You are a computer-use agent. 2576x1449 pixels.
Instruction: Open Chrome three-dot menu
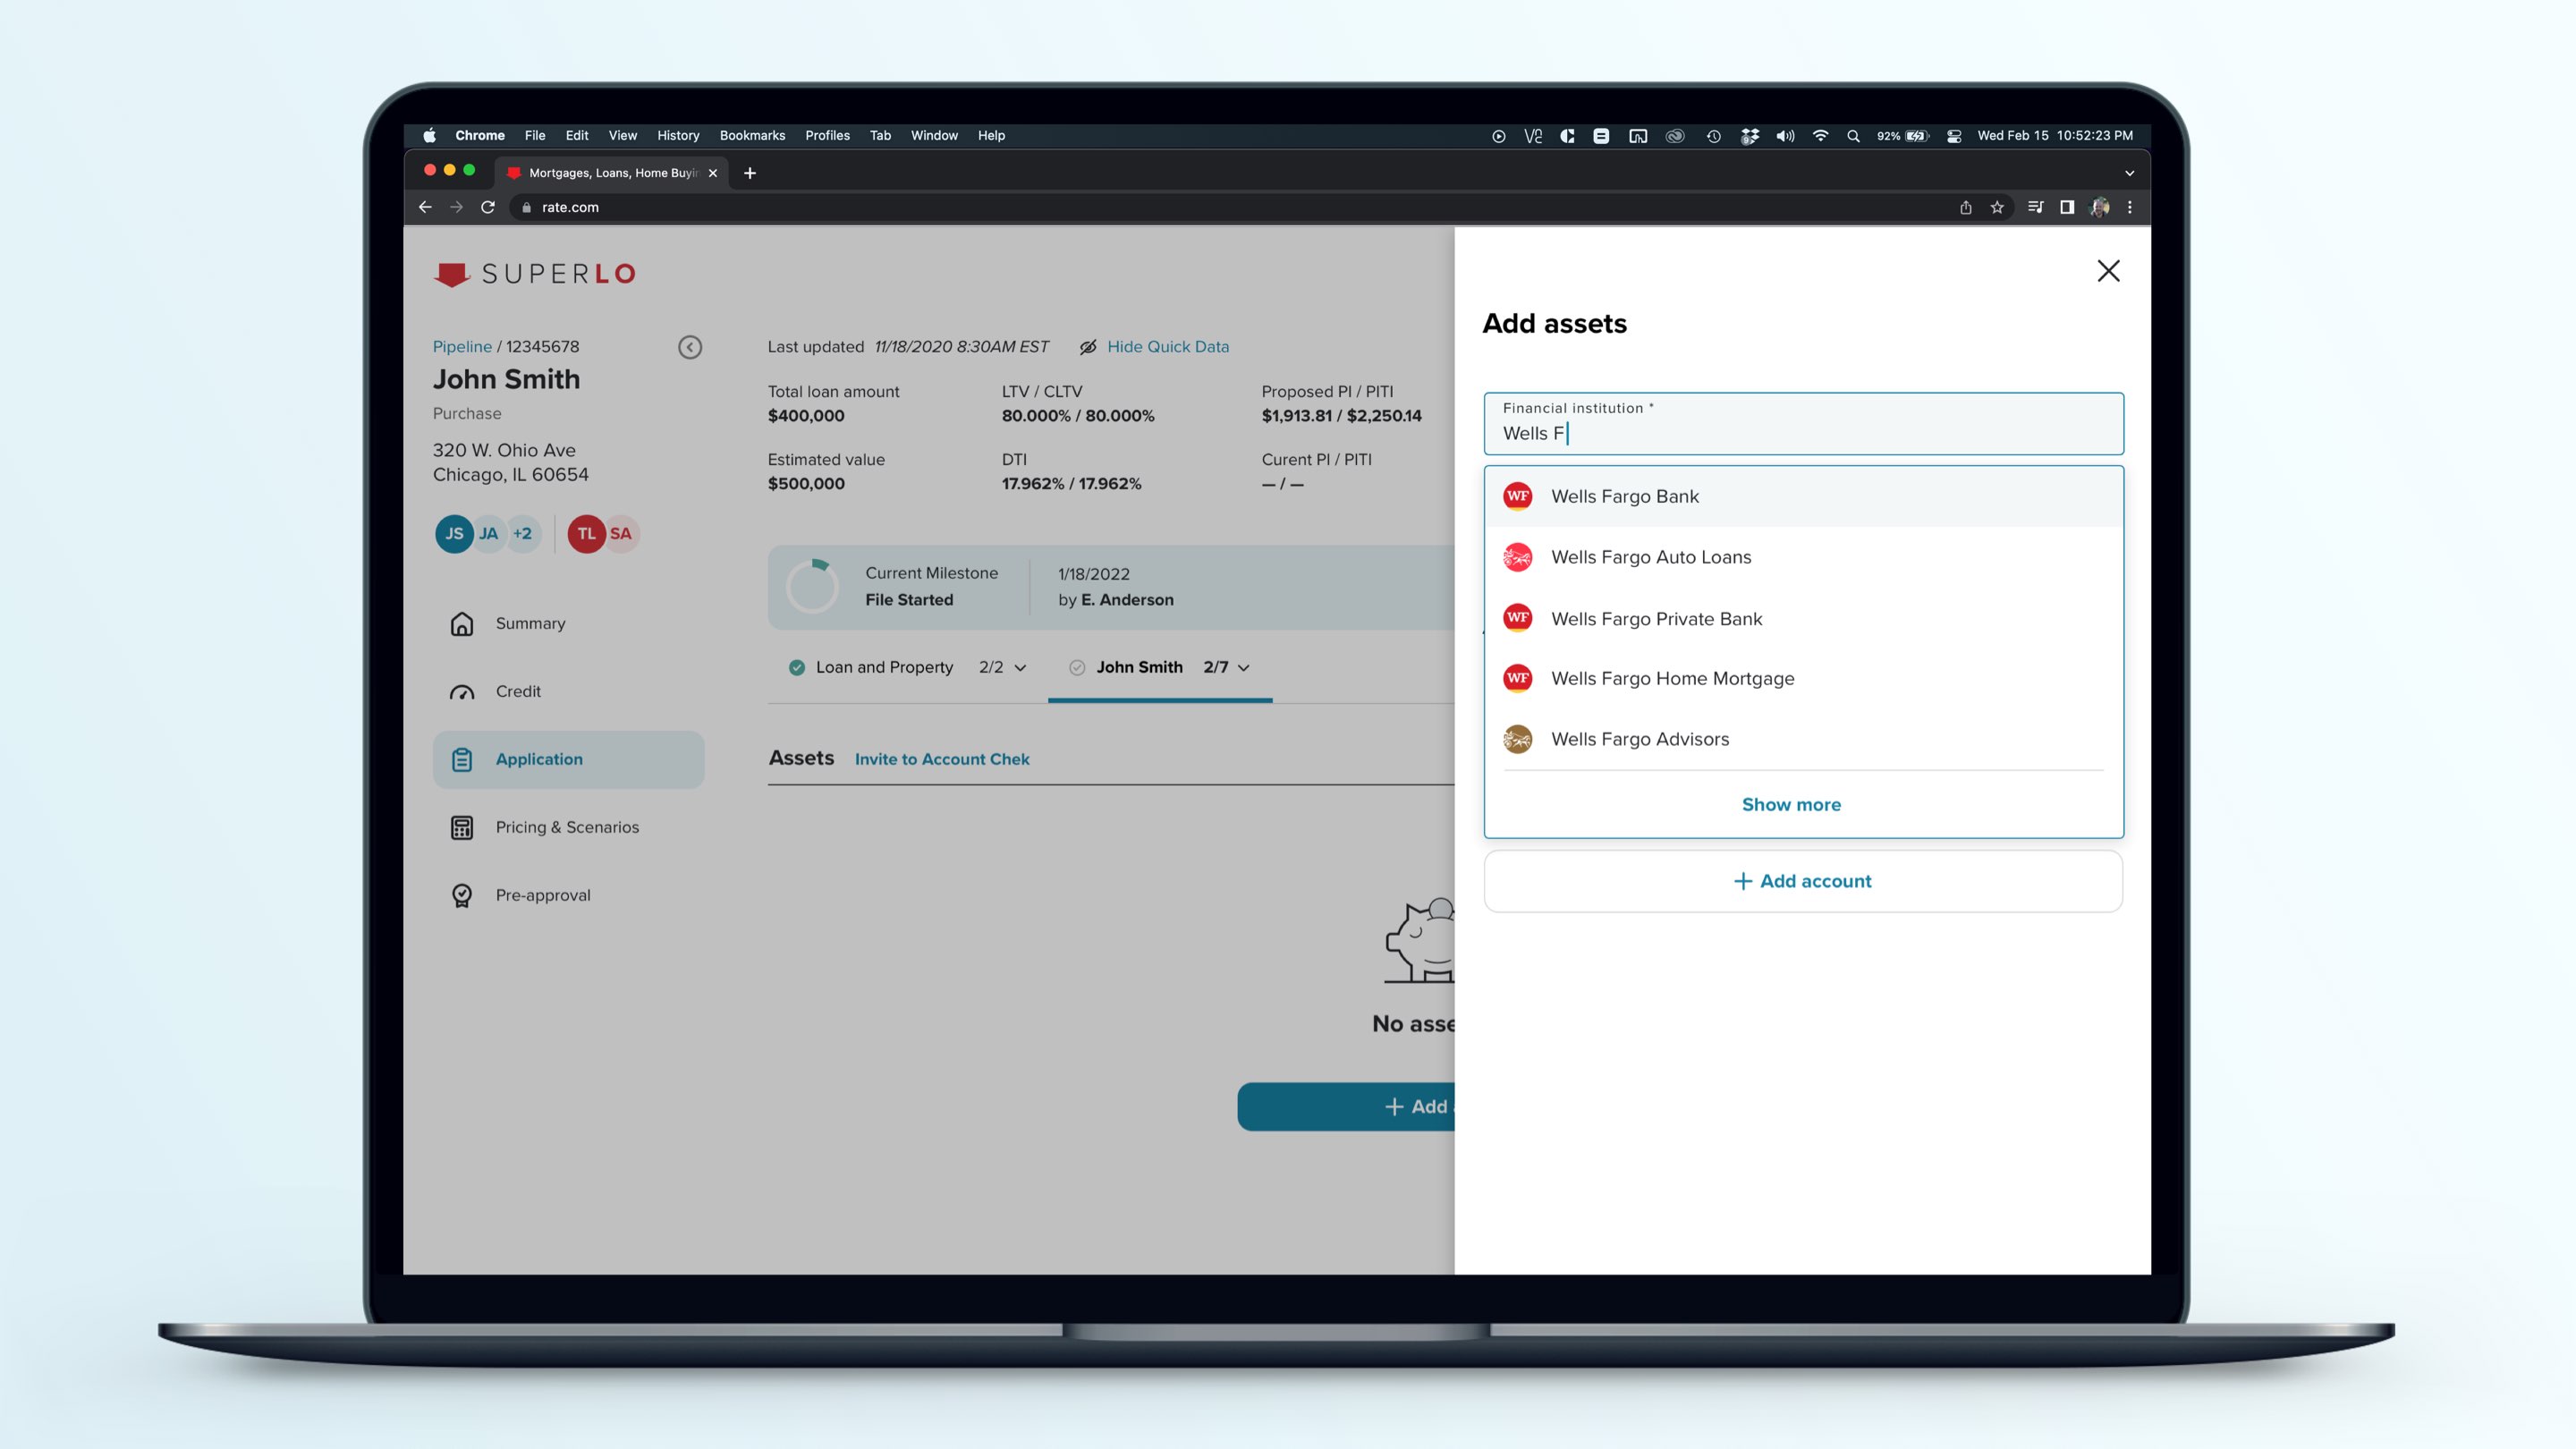pyautogui.click(x=2130, y=207)
